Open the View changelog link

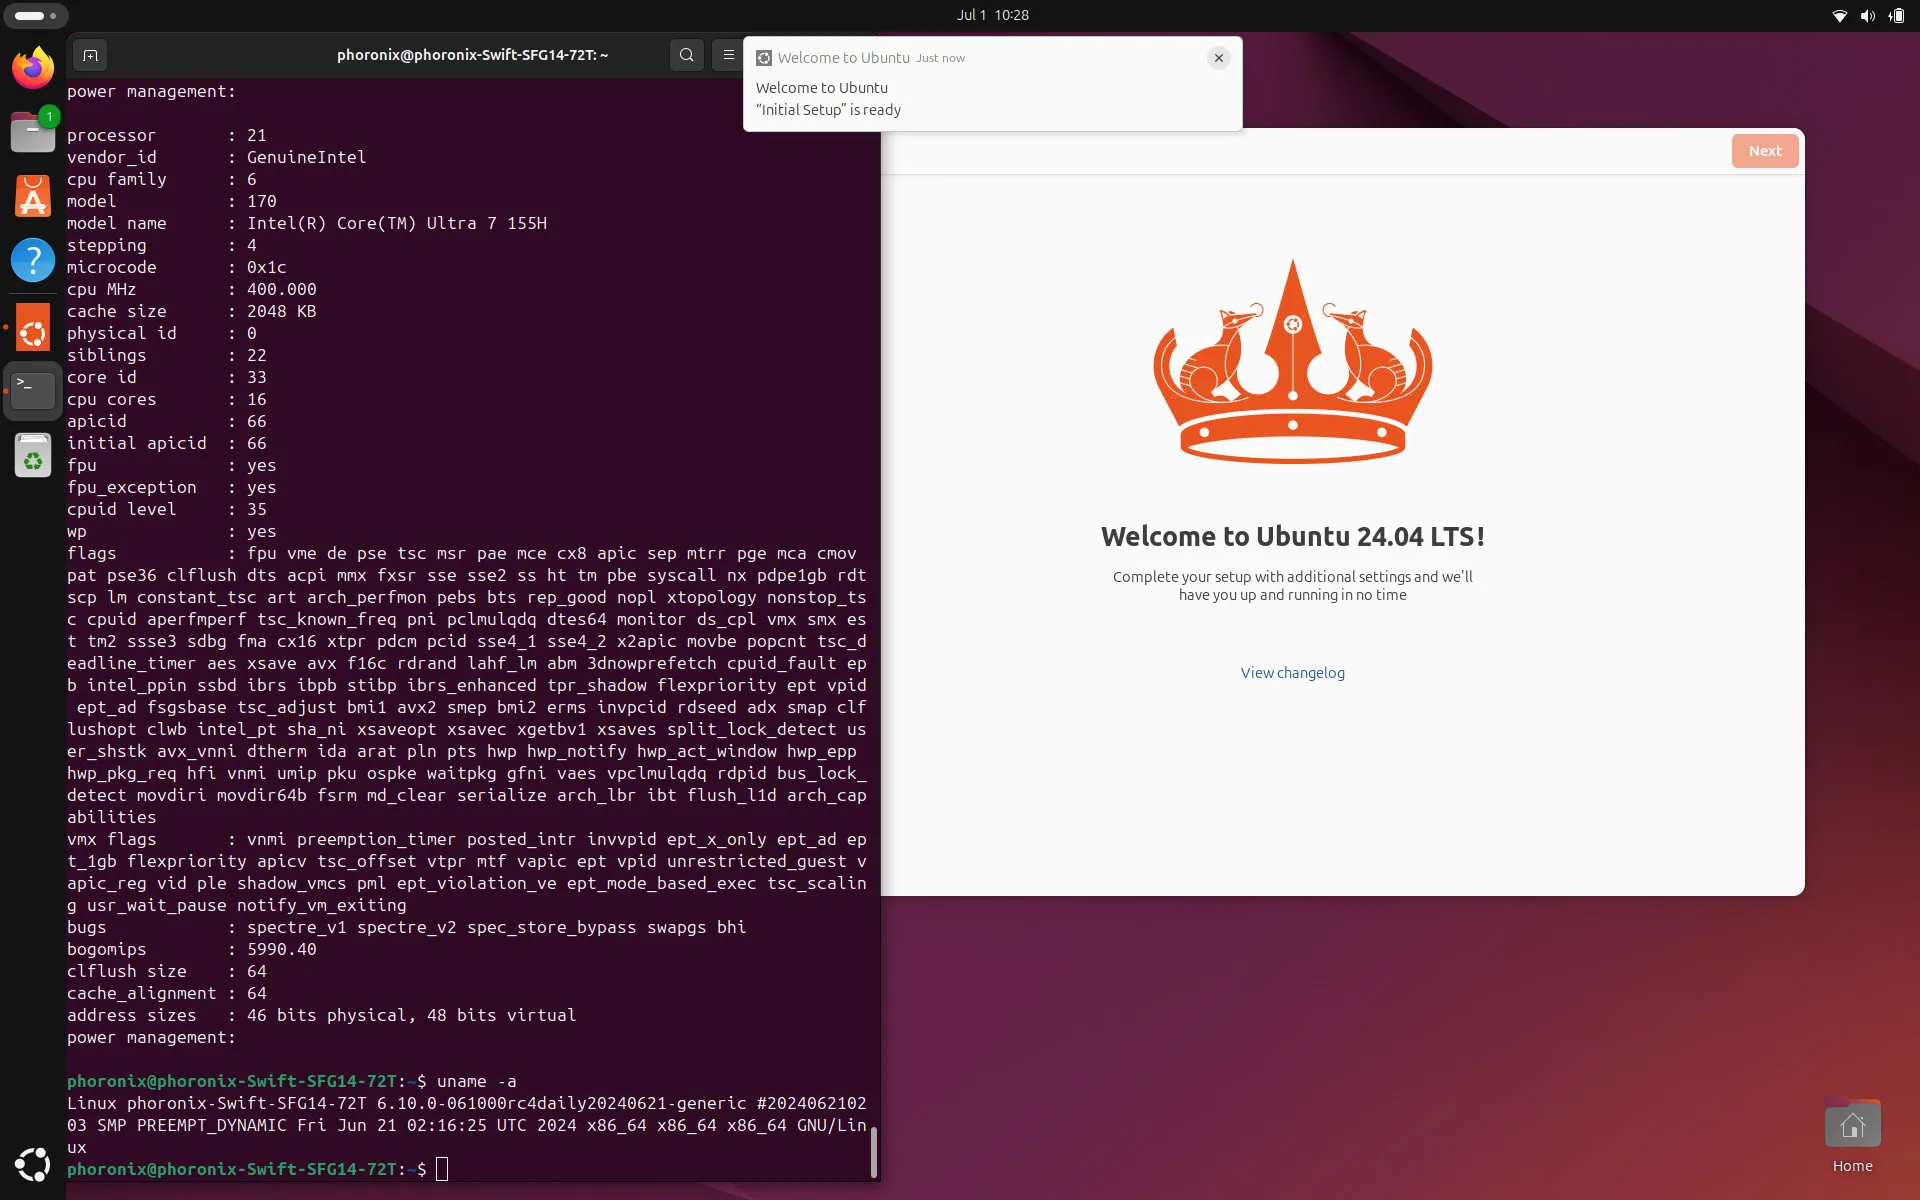pyautogui.click(x=1292, y=673)
